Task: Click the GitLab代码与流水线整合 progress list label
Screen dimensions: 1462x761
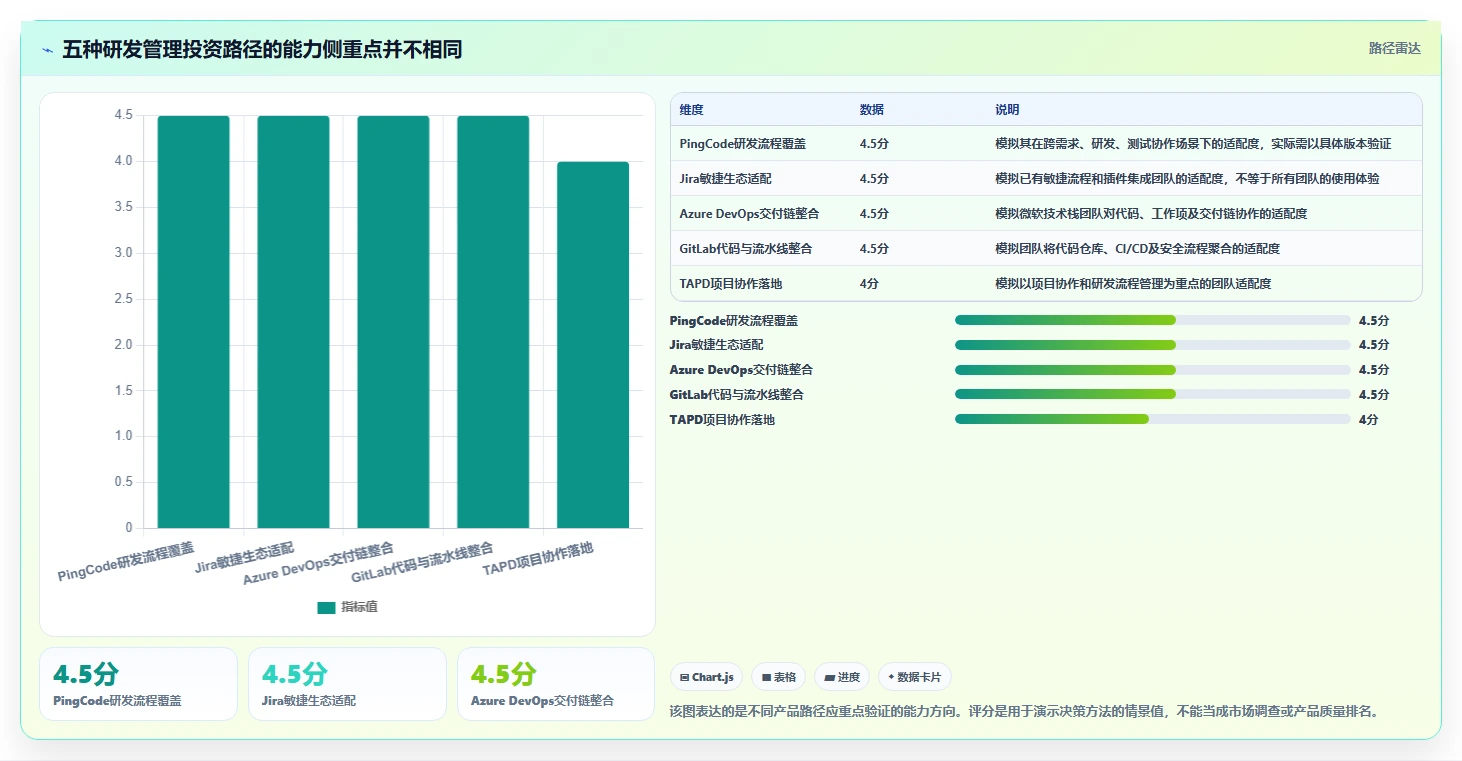Action: tap(737, 395)
